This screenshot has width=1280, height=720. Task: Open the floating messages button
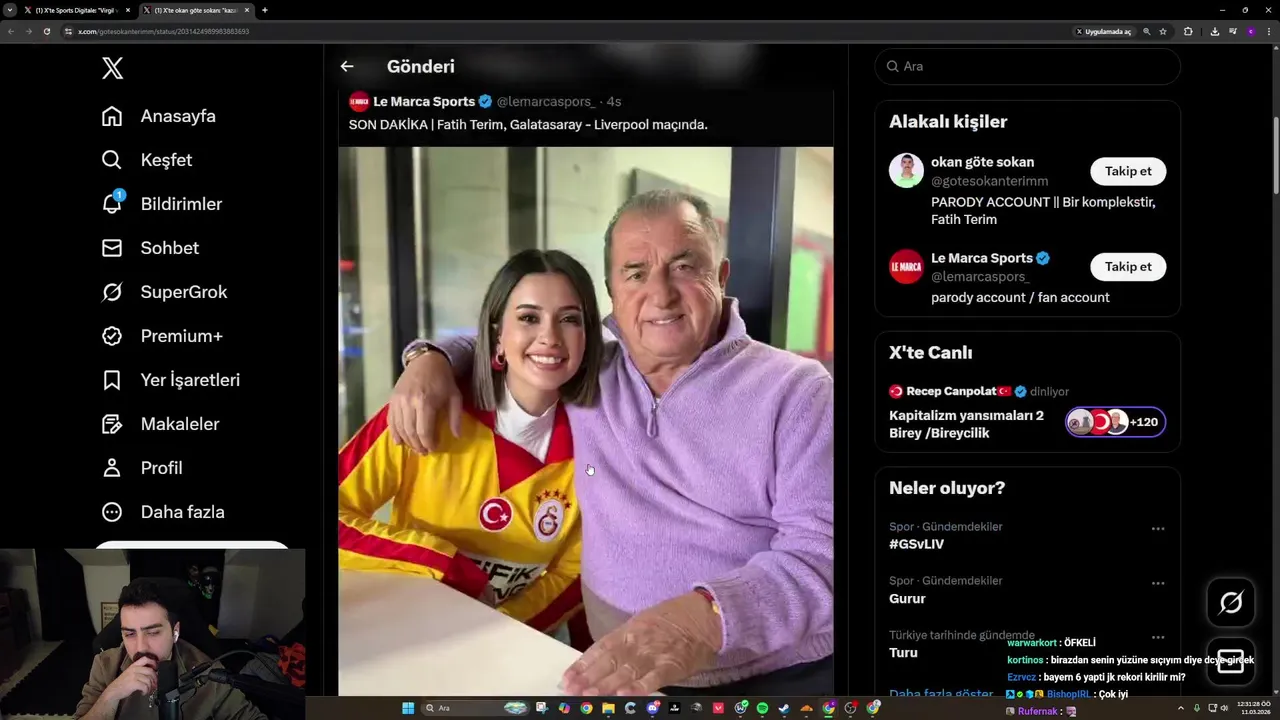point(1230,662)
